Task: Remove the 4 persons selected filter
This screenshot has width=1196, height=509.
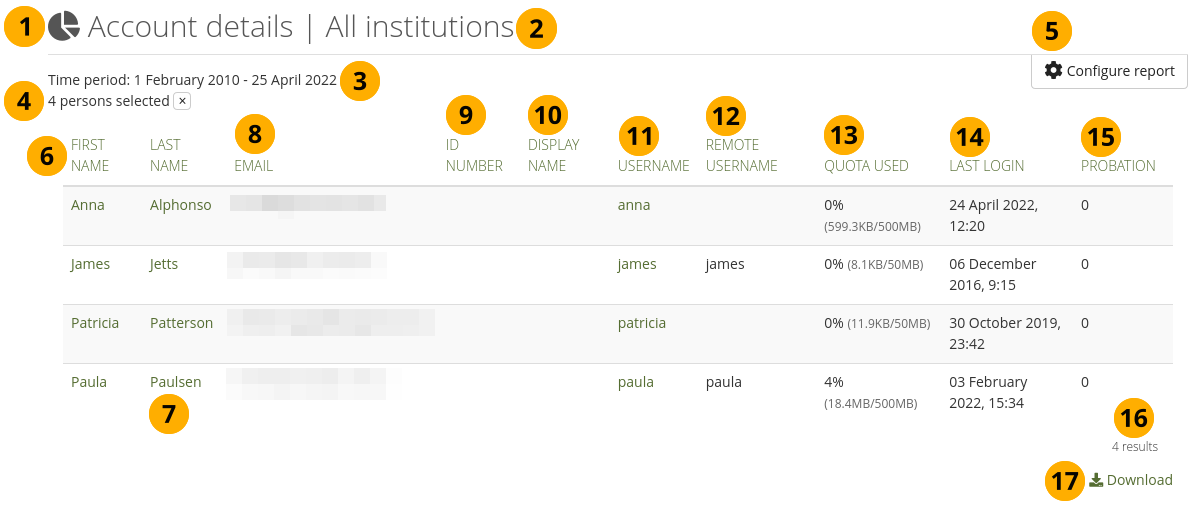Action: tap(182, 101)
